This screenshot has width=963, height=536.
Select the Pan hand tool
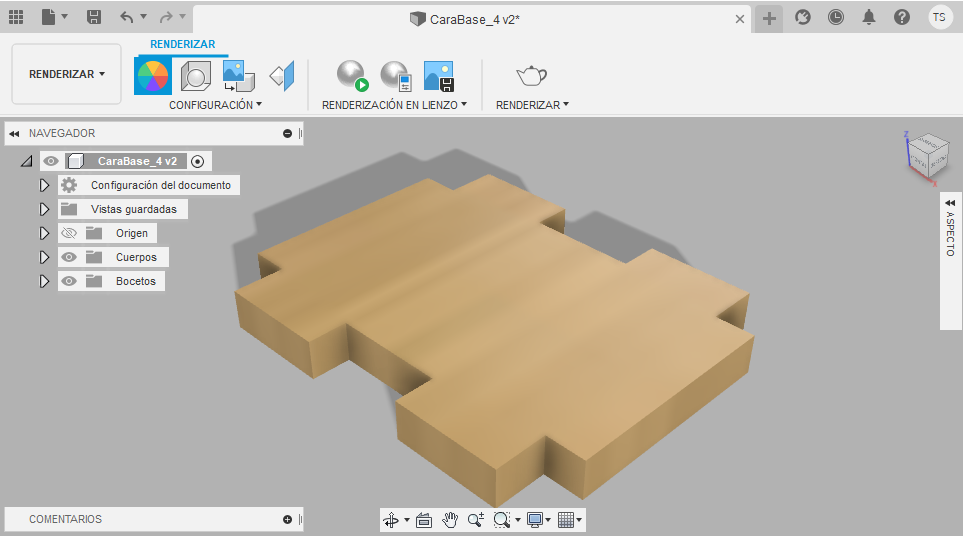coord(450,520)
